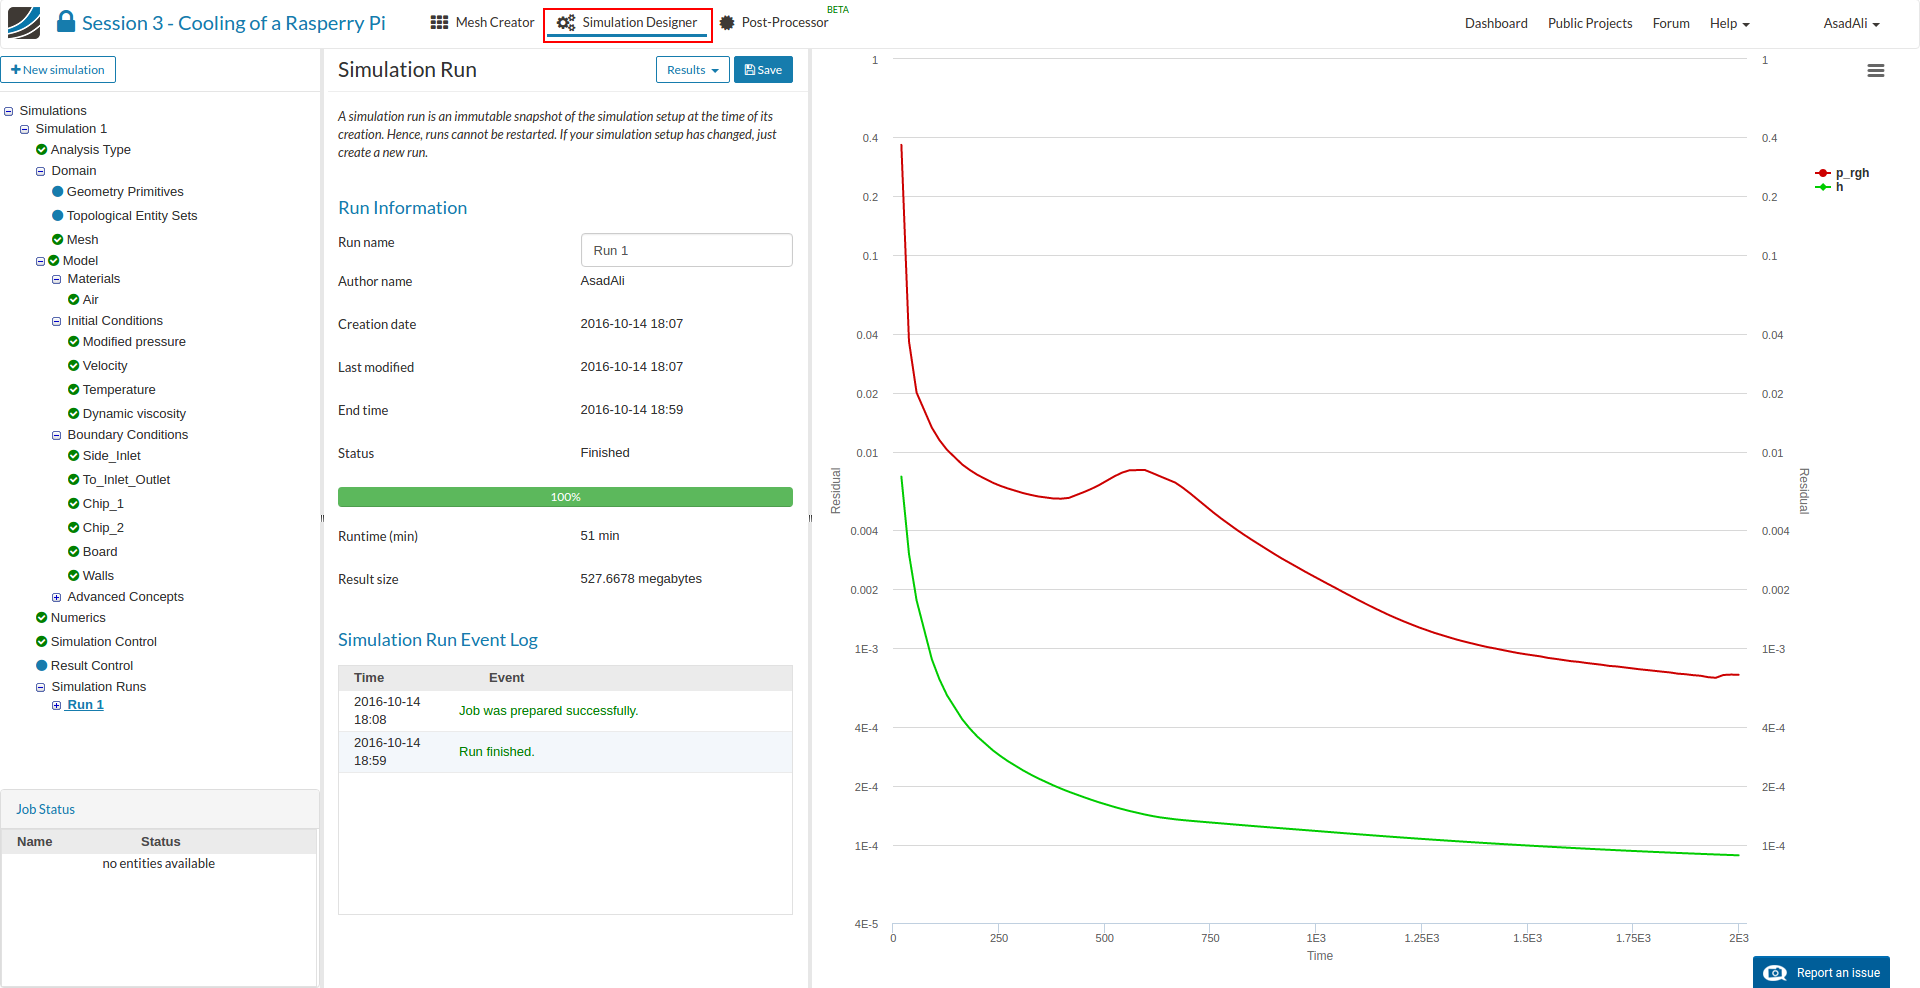Image resolution: width=1920 pixels, height=988 pixels.
Task: Click the check icon beside Temperature
Action: coord(74,390)
